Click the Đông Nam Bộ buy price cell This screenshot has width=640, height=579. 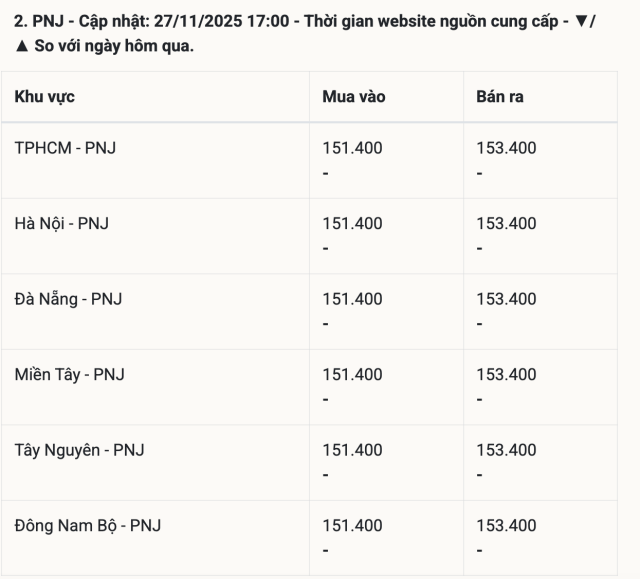(352, 525)
